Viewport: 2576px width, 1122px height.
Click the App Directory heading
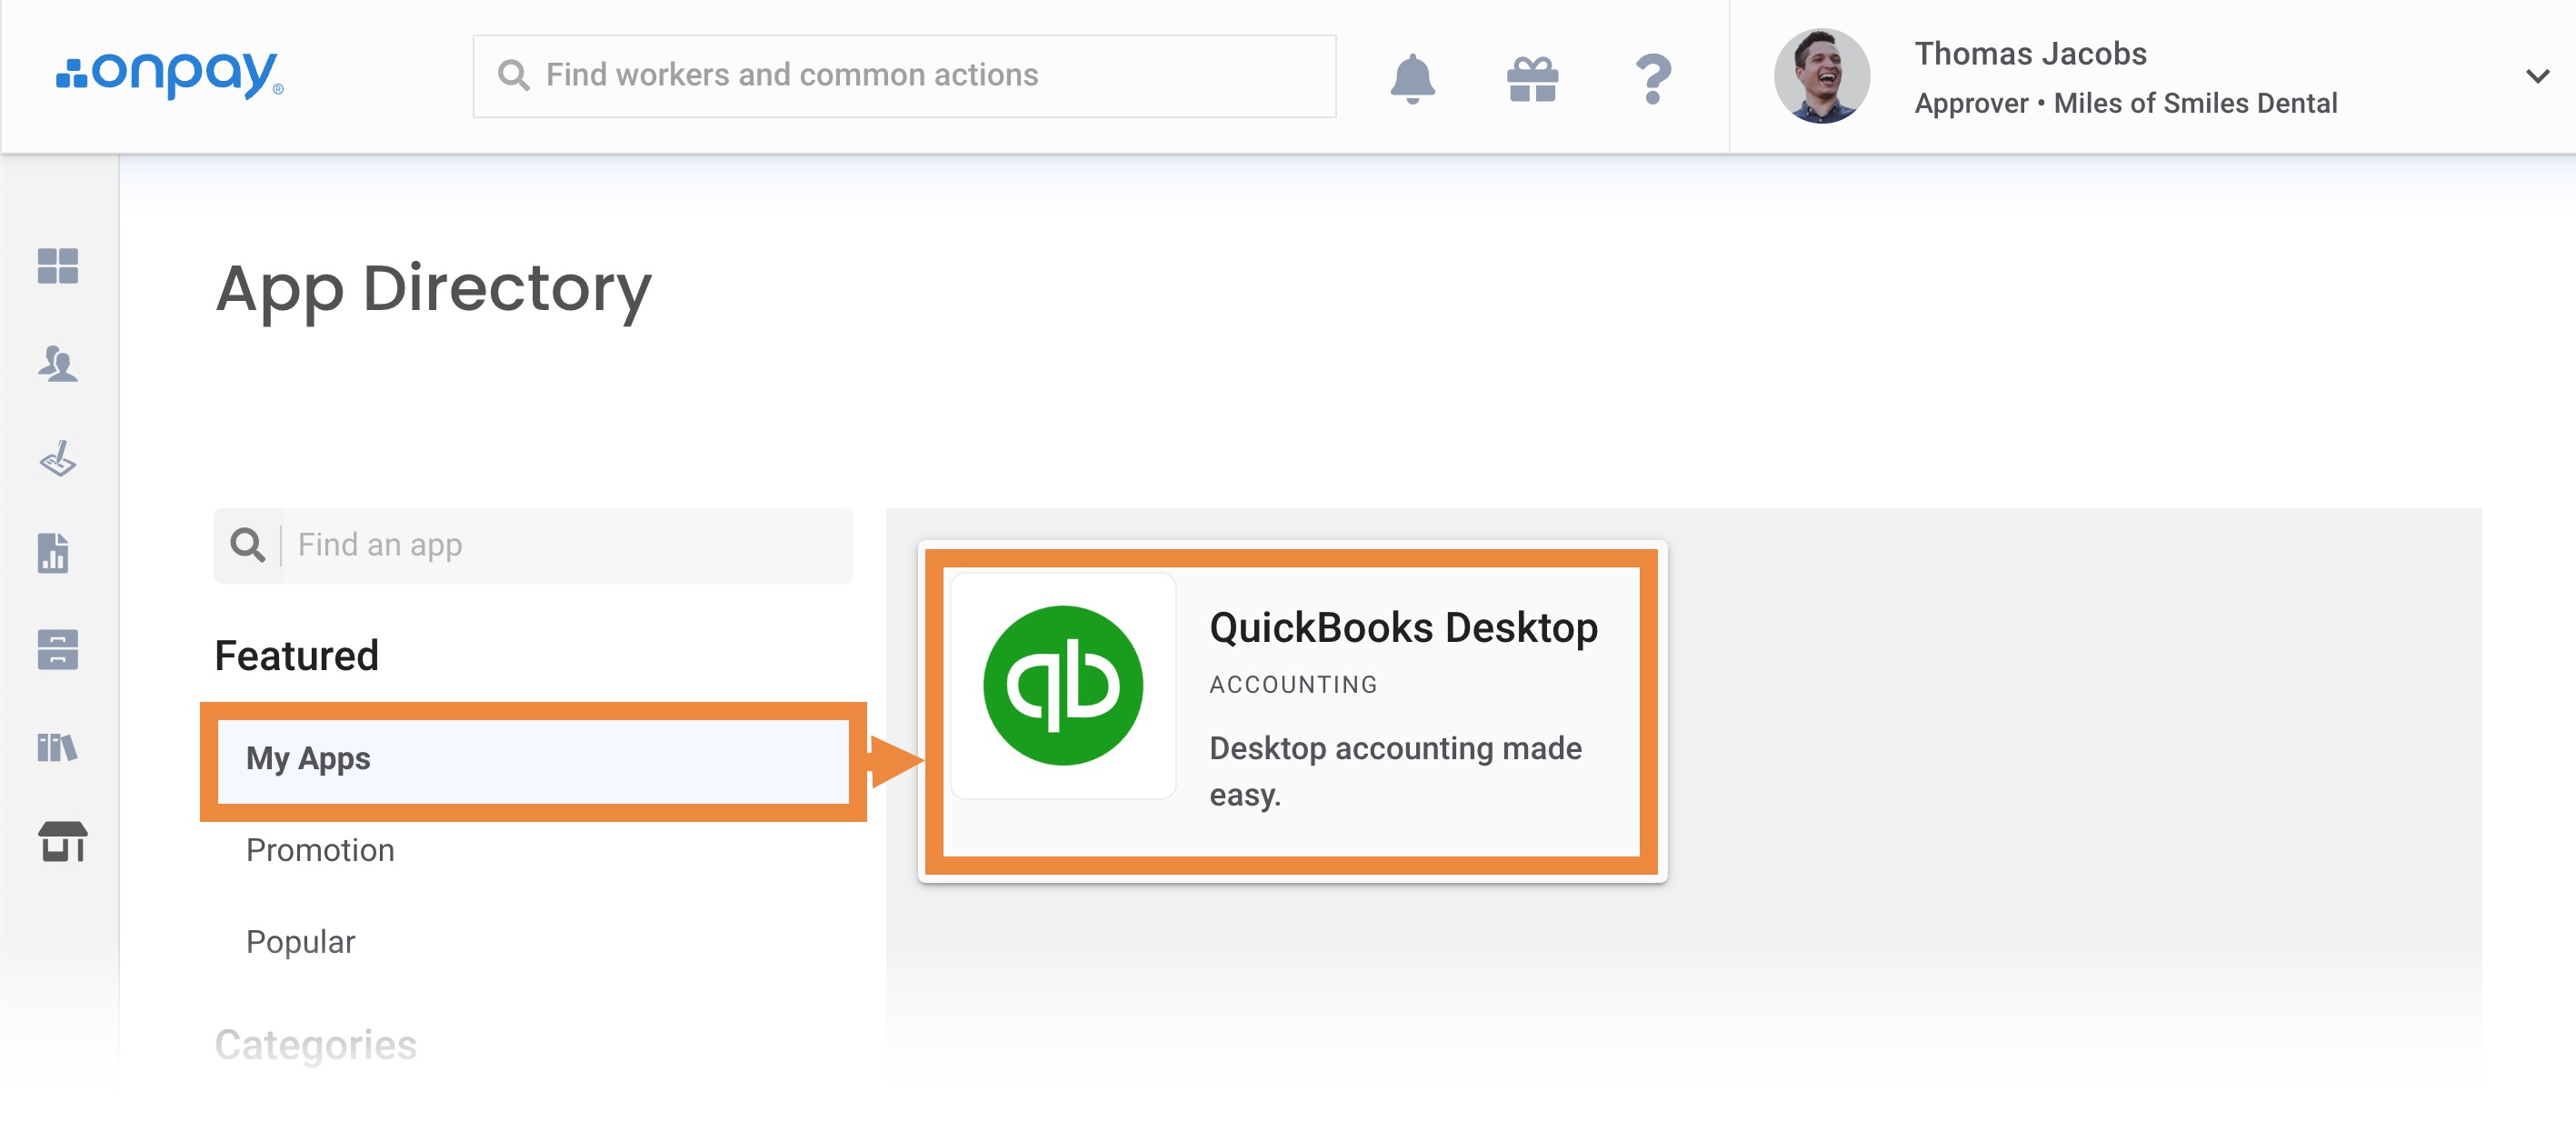click(433, 289)
